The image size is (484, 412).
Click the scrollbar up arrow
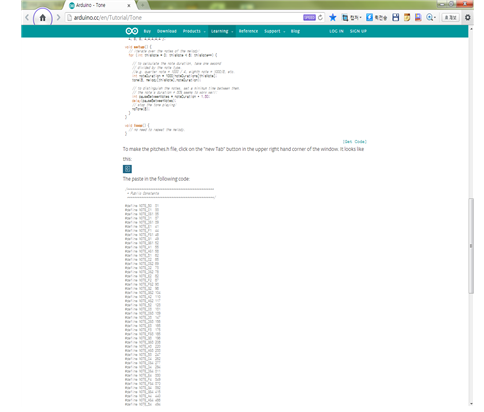click(x=471, y=29)
